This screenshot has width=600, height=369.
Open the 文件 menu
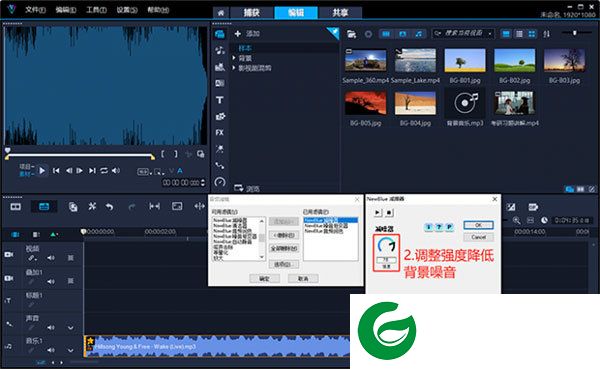click(35, 10)
